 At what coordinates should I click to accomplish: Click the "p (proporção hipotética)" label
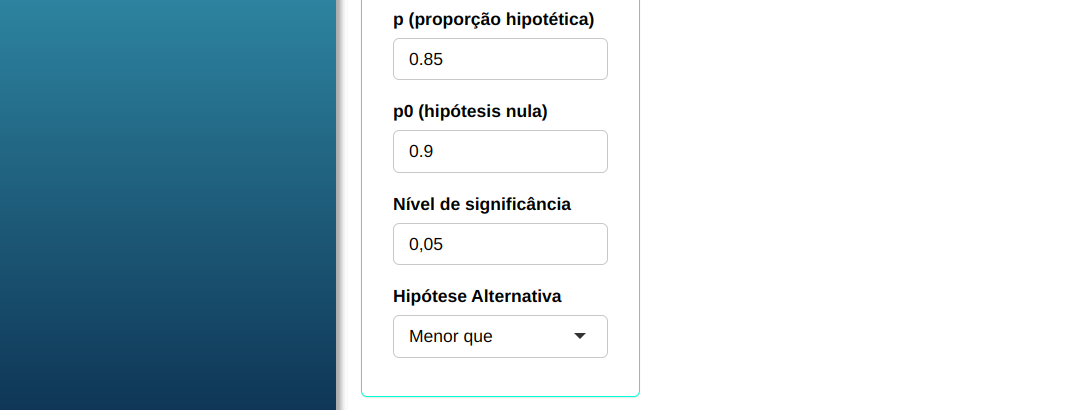point(494,19)
